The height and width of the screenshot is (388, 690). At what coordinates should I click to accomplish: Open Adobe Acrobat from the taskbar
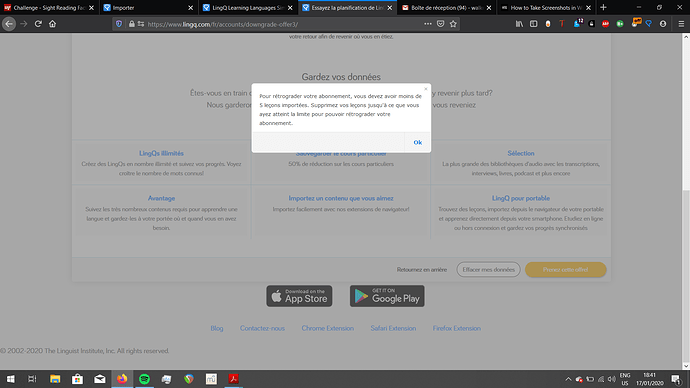coord(234,379)
